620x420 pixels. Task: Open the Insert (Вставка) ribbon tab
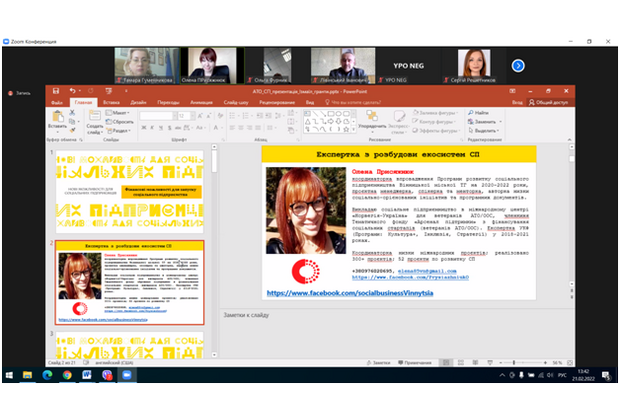tap(113, 101)
